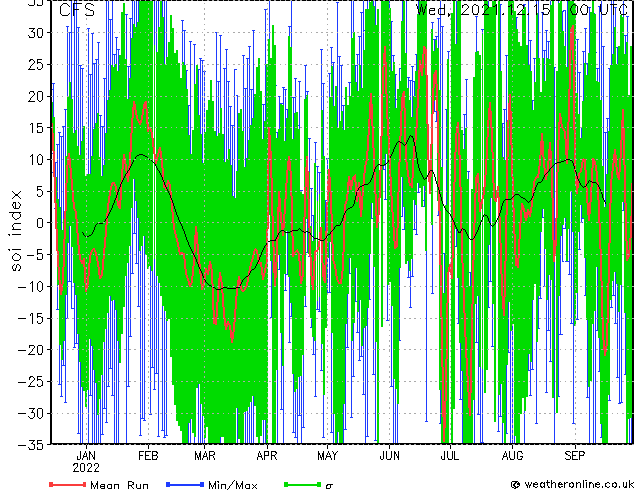The height and width of the screenshot is (490, 634).
Task: Click the 5 y-axis value
Action: [40, 191]
